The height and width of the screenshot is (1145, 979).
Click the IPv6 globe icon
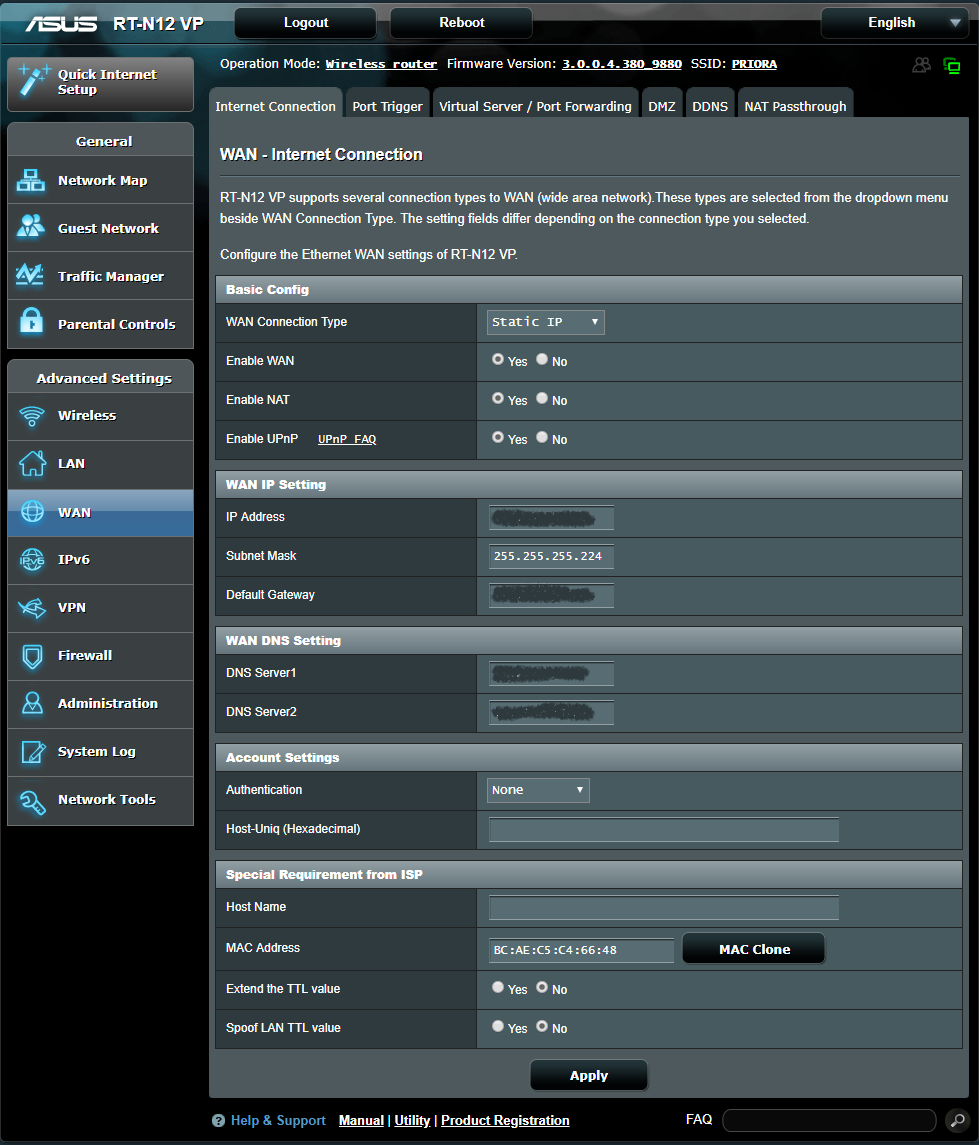32,560
